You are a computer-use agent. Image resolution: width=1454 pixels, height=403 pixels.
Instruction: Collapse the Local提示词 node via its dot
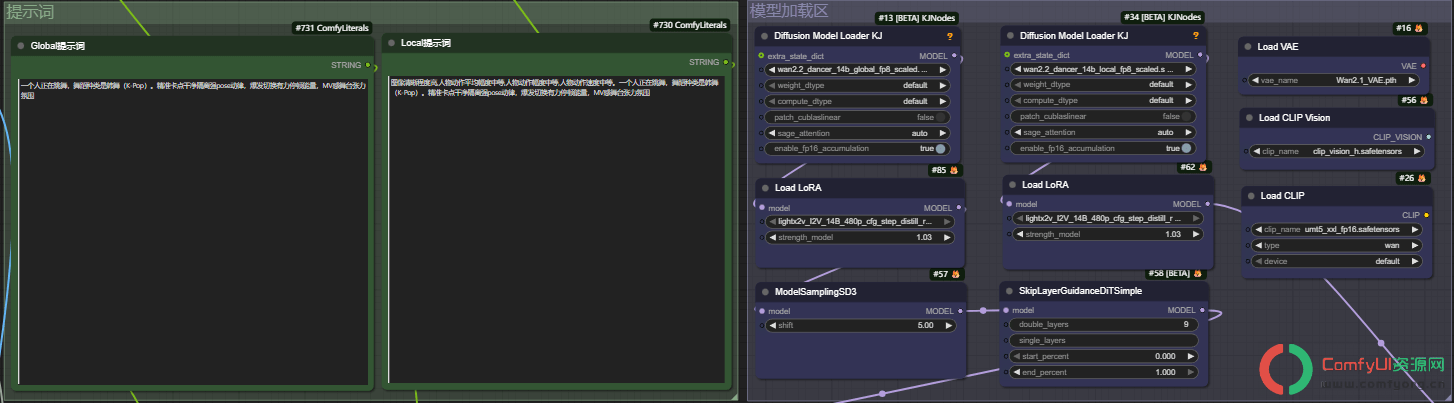pos(391,44)
